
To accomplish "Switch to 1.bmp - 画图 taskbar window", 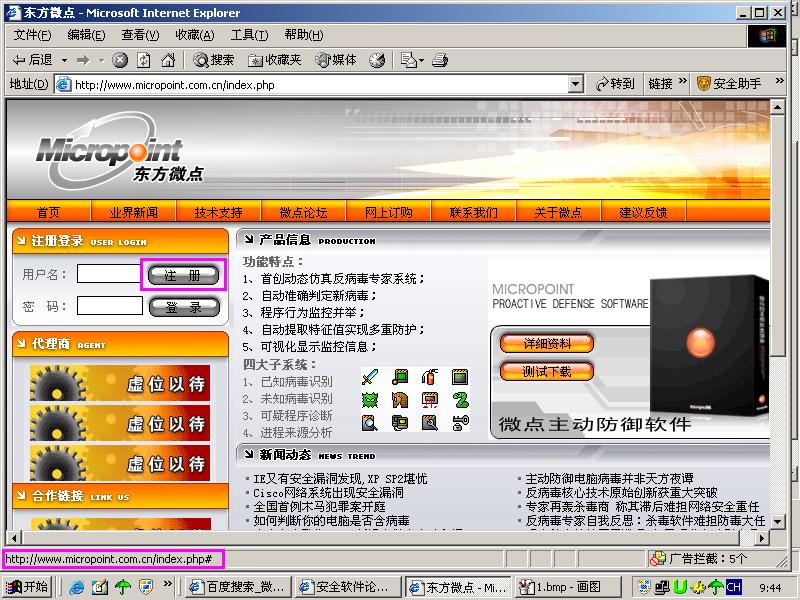I will [567, 587].
